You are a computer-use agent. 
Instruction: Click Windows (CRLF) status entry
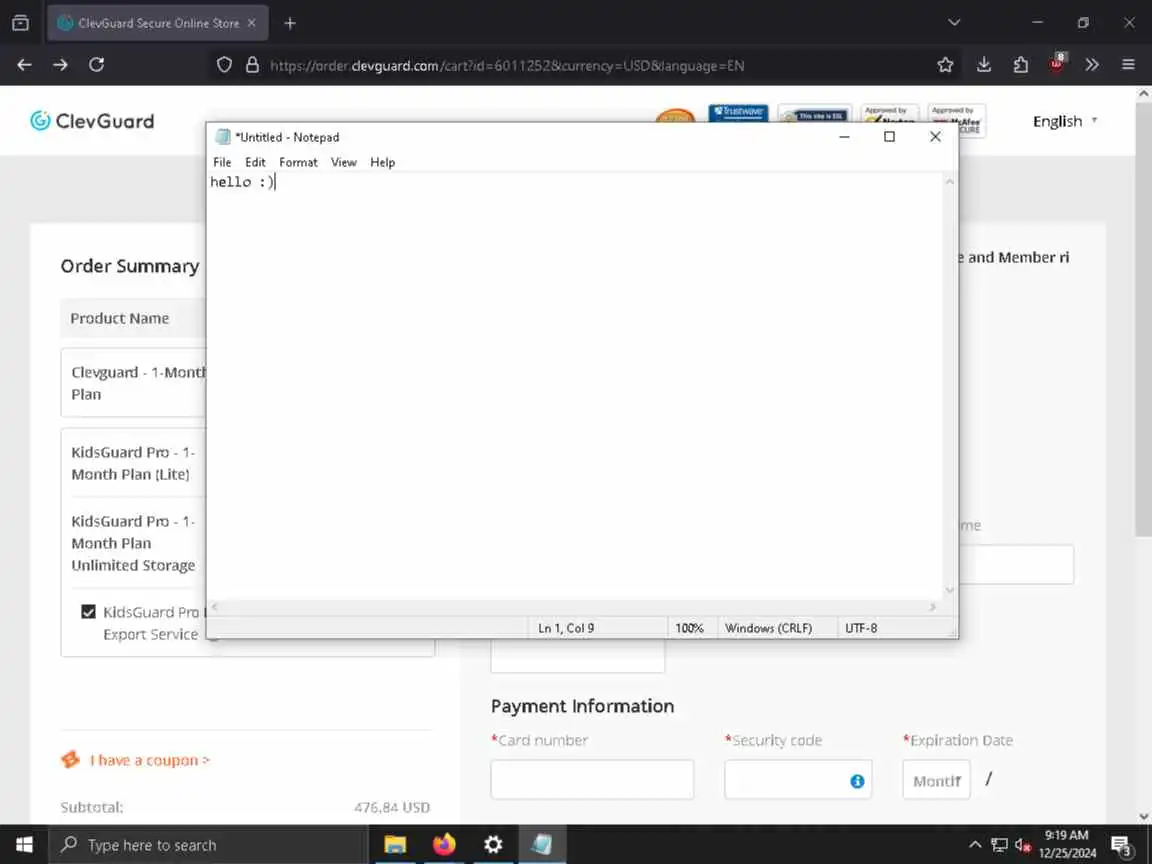tap(768, 628)
